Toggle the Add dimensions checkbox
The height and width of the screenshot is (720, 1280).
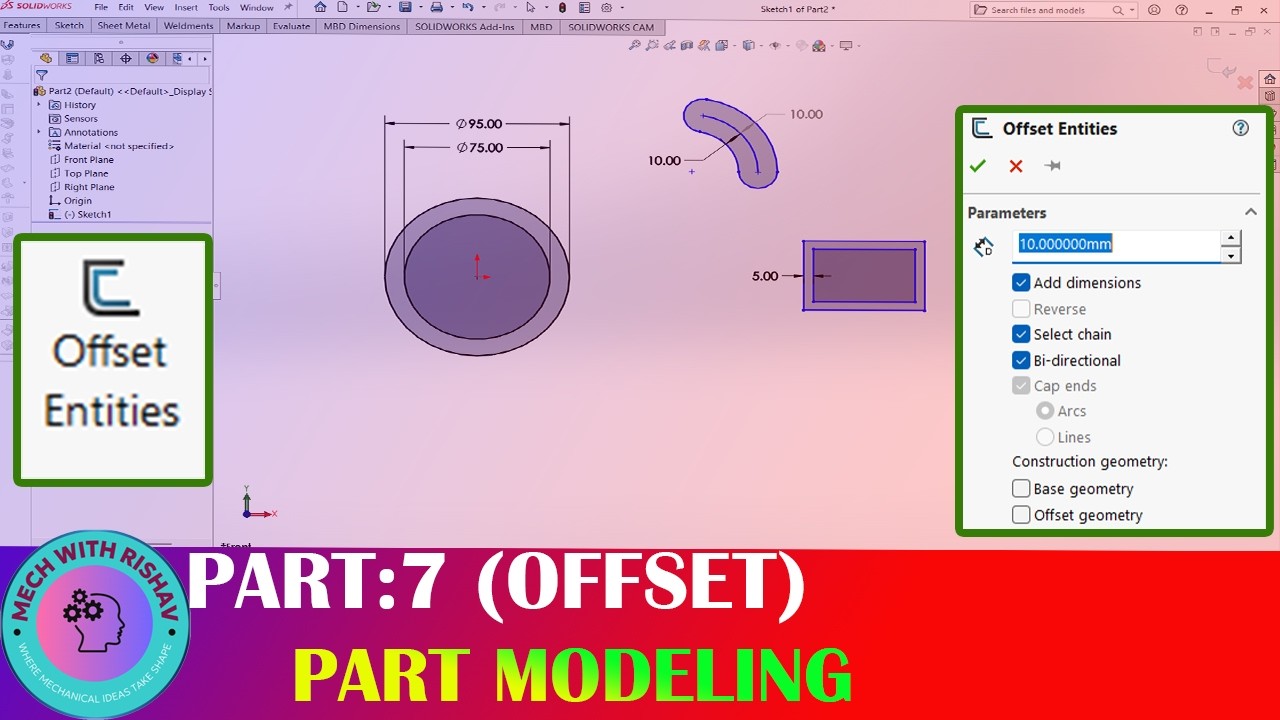tap(1021, 283)
